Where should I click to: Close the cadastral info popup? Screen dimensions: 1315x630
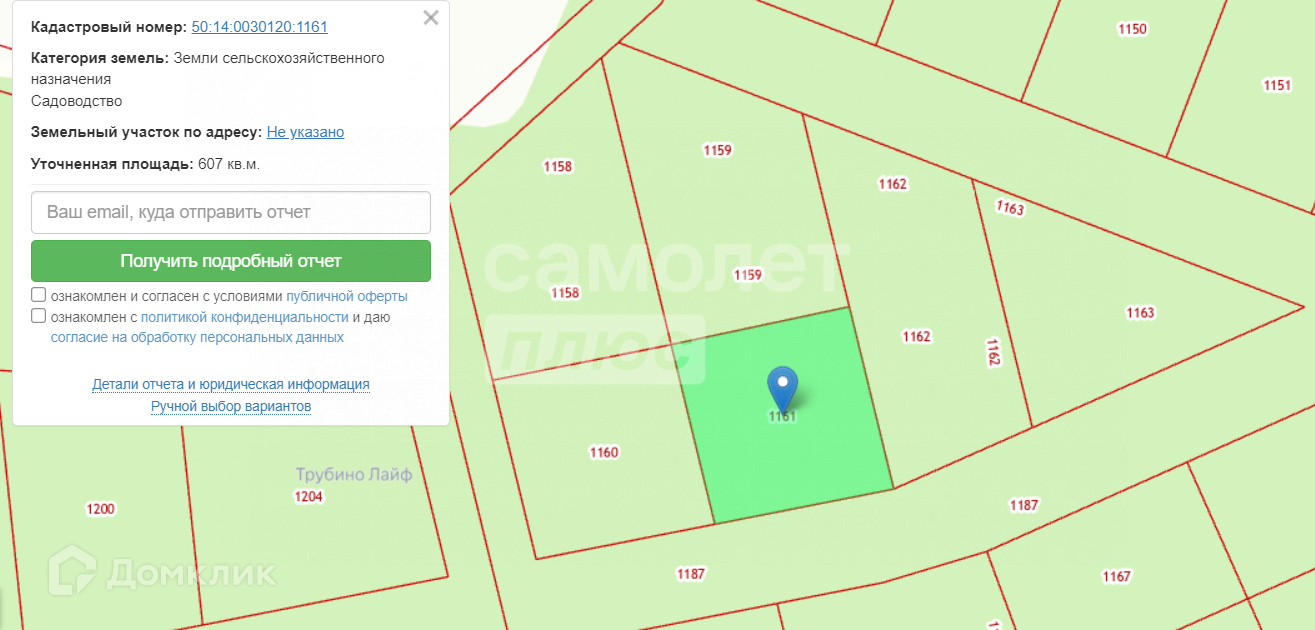(x=431, y=17)
